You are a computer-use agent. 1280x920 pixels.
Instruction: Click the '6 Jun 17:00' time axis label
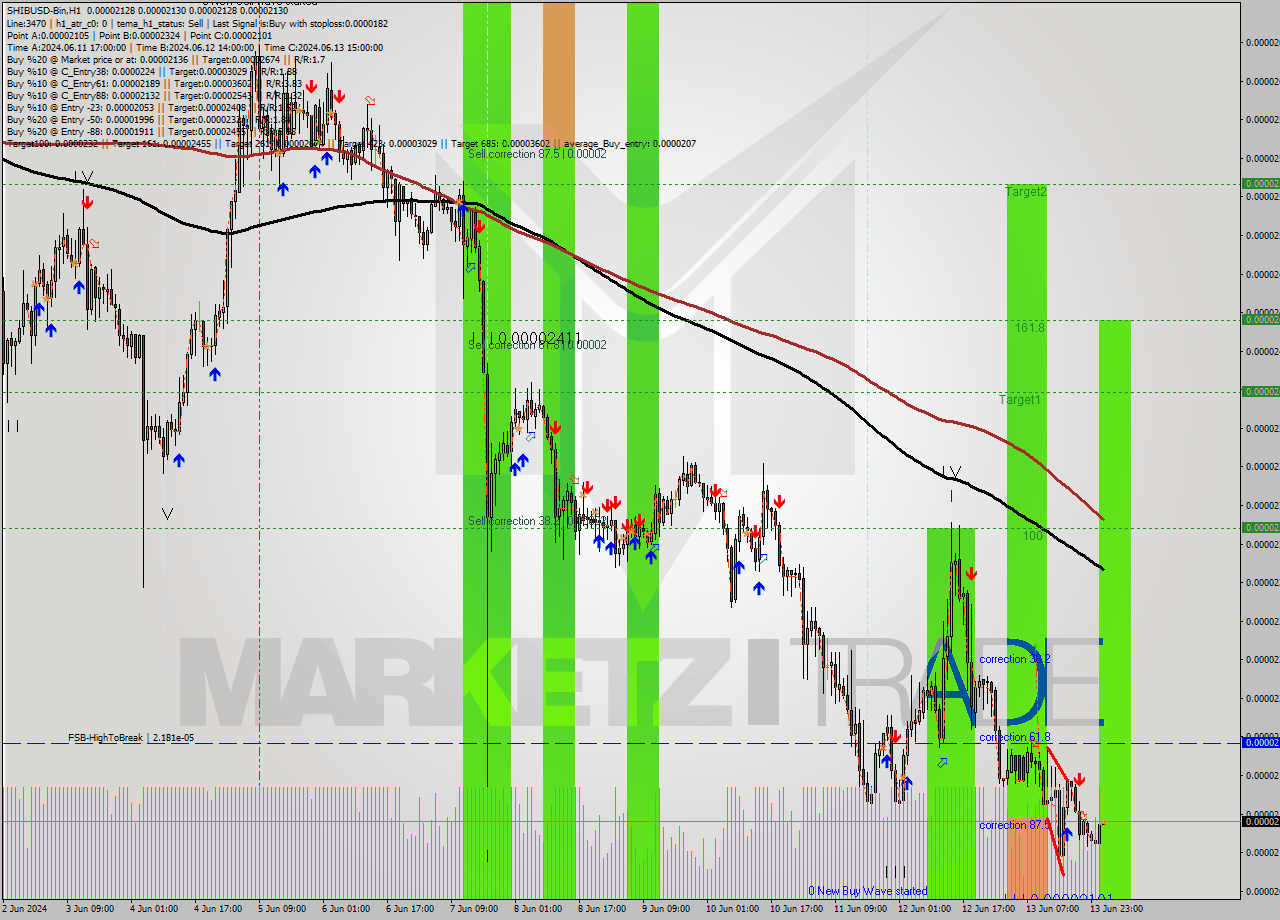pyautogui.click(x=410, y=909)
